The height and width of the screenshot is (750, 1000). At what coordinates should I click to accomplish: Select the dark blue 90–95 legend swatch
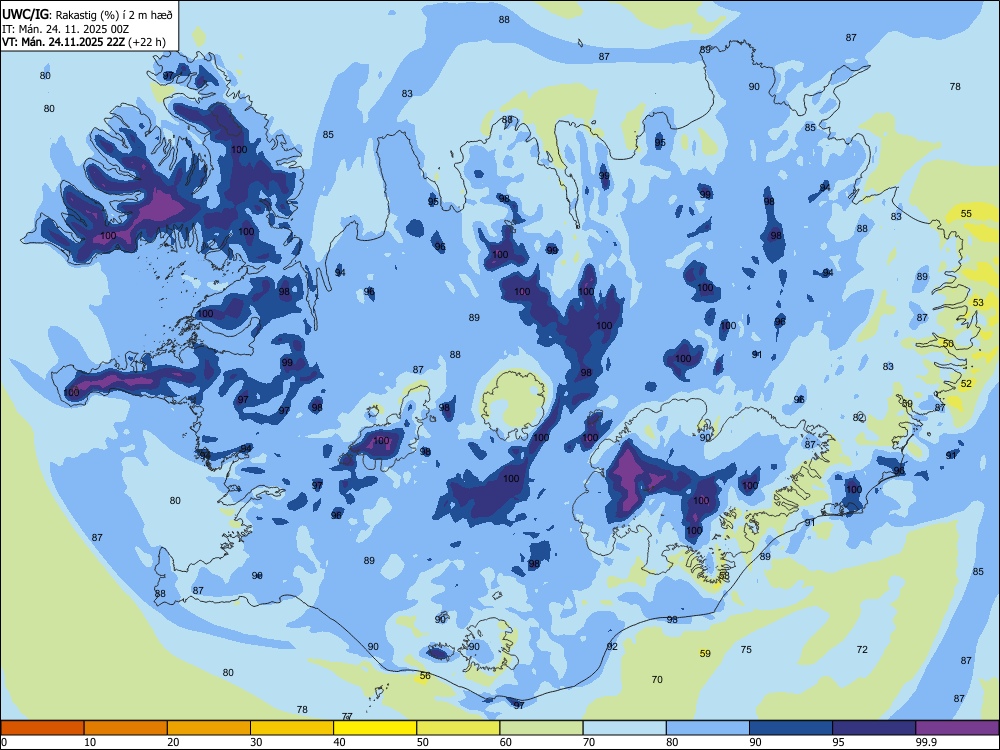pyautogui.click(x=791, y=728)
